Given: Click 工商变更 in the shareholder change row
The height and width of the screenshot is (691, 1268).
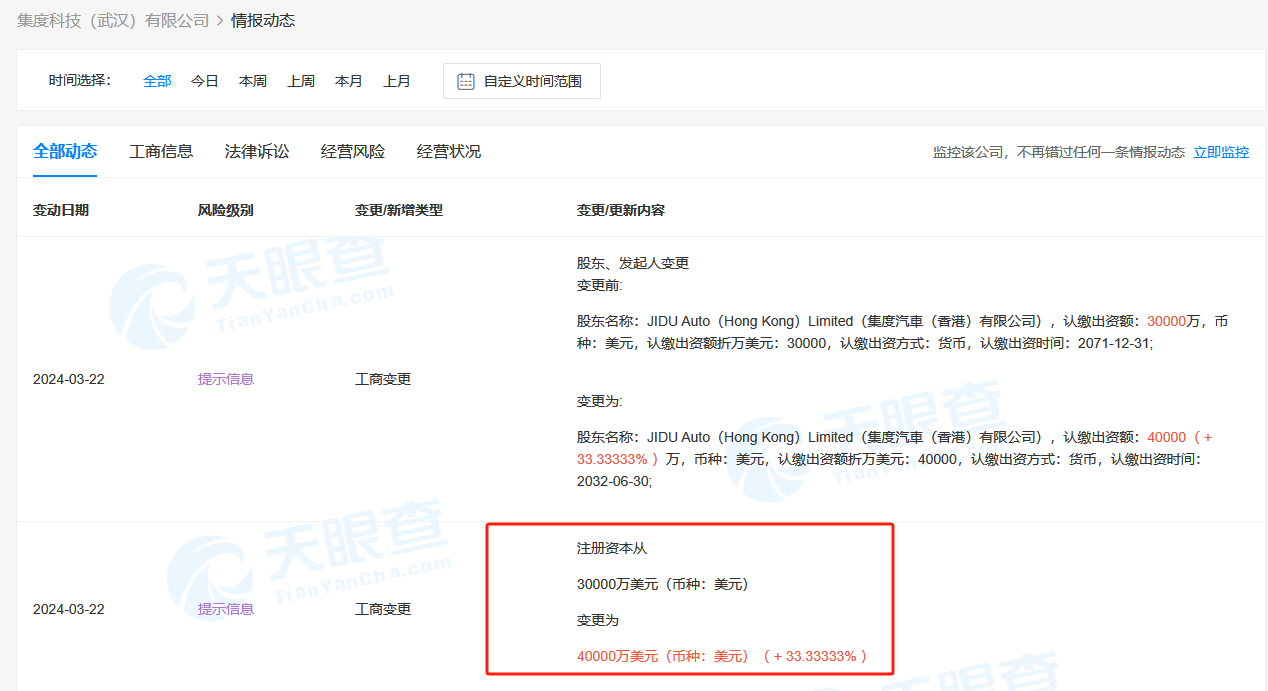Looking at the screenshot, I should [383, 379].
